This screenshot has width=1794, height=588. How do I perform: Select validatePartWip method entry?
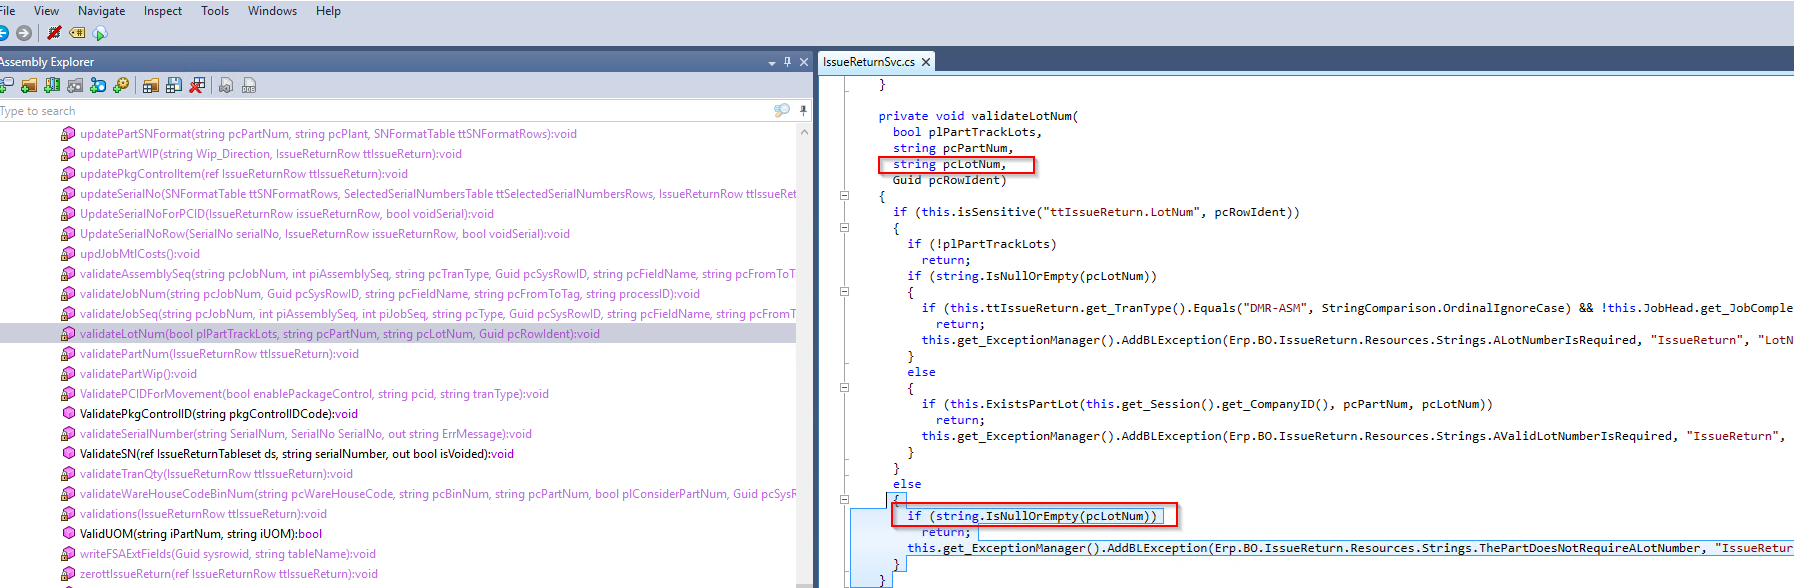pos(138,374)
